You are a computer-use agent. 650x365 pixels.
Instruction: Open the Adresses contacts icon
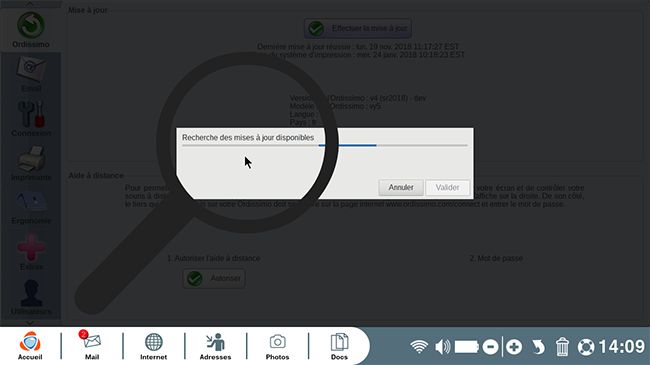[215, 346]
